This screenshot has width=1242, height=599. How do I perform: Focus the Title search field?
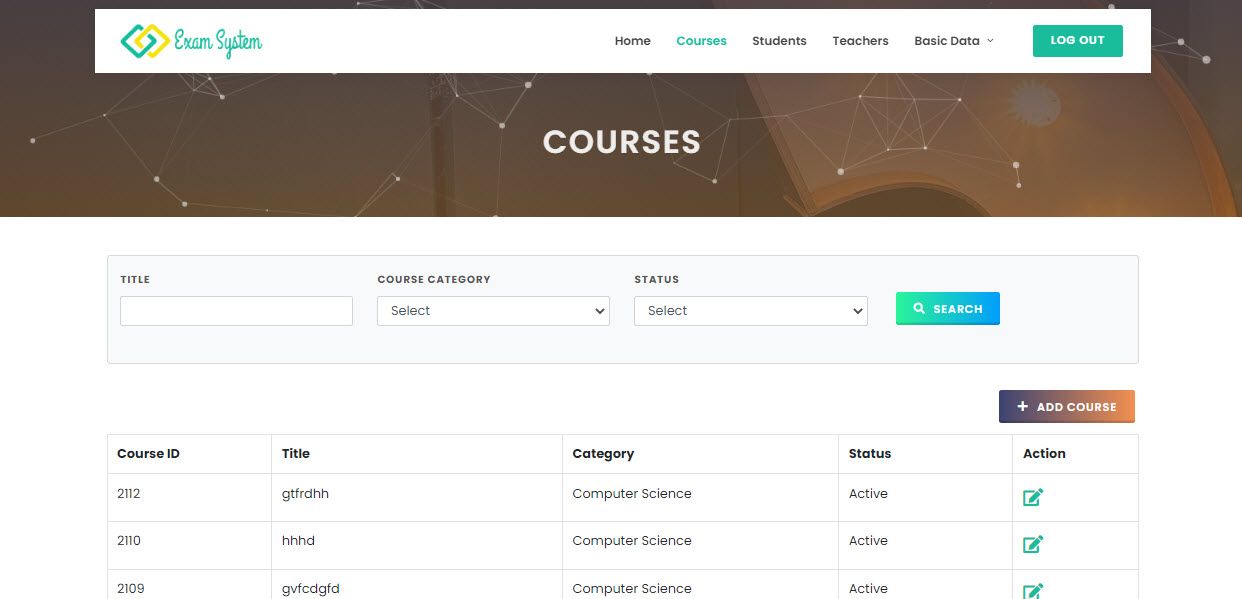point(236,311)
